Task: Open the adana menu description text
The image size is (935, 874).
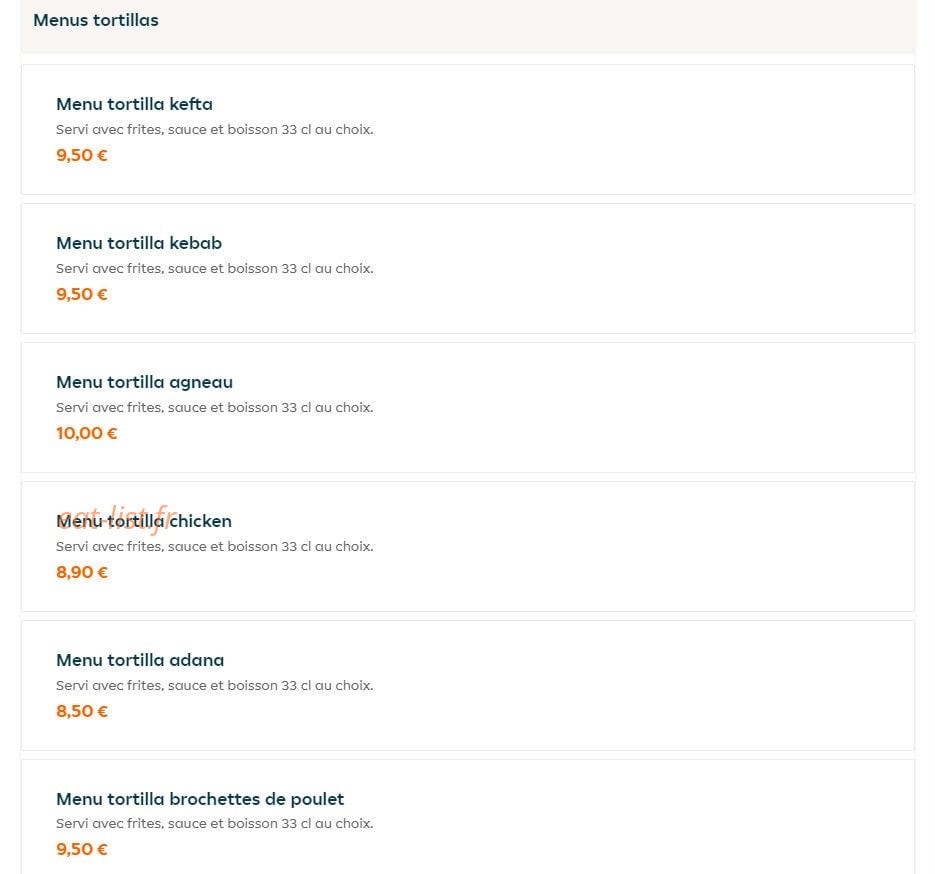Action: pos(215,685)
